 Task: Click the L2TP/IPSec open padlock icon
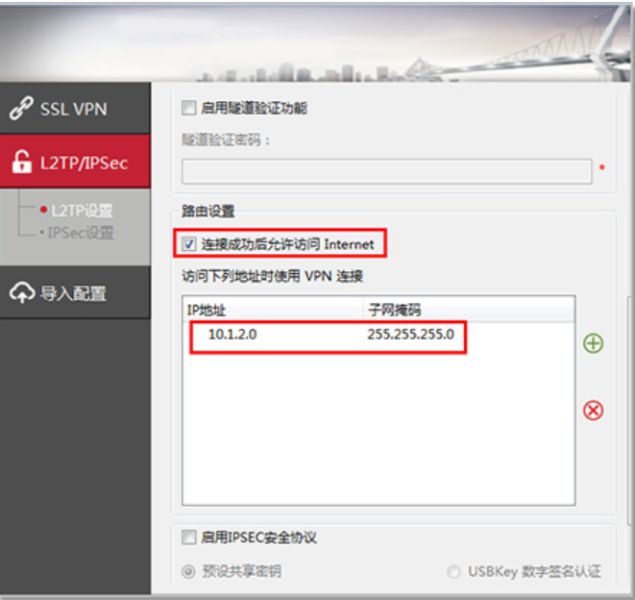click(x=21, y=162)
